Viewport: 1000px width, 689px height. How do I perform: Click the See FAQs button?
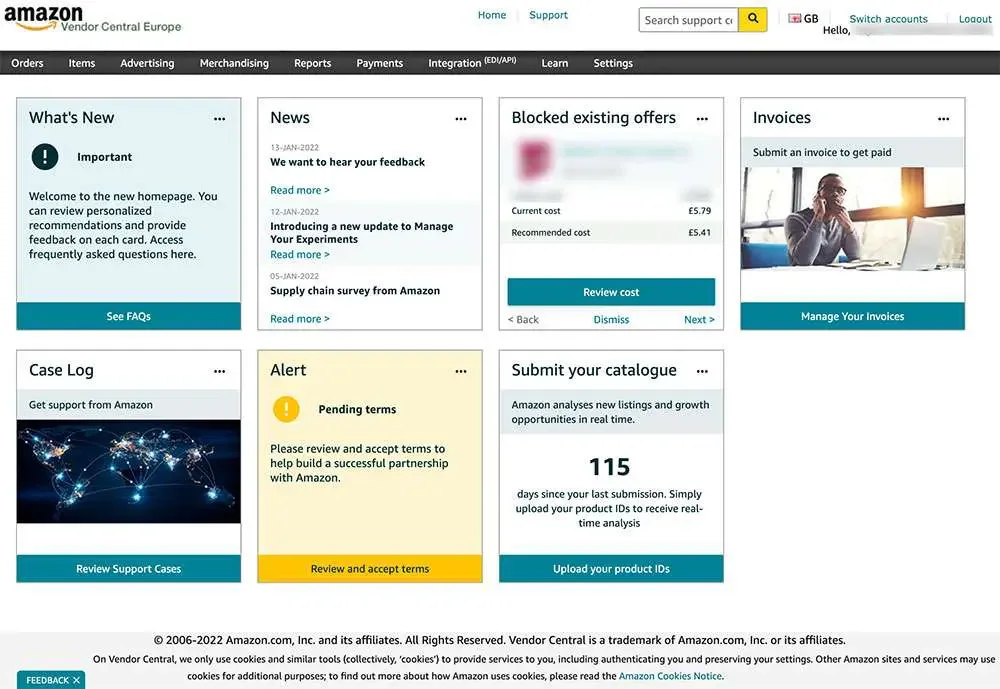(129, 316)
